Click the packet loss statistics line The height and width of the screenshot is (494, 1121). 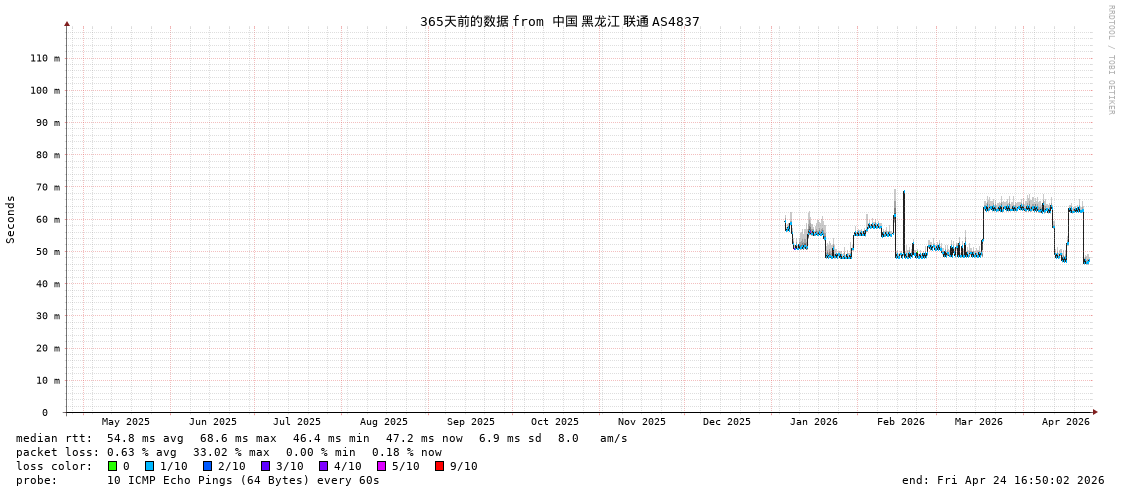(228, 452)
